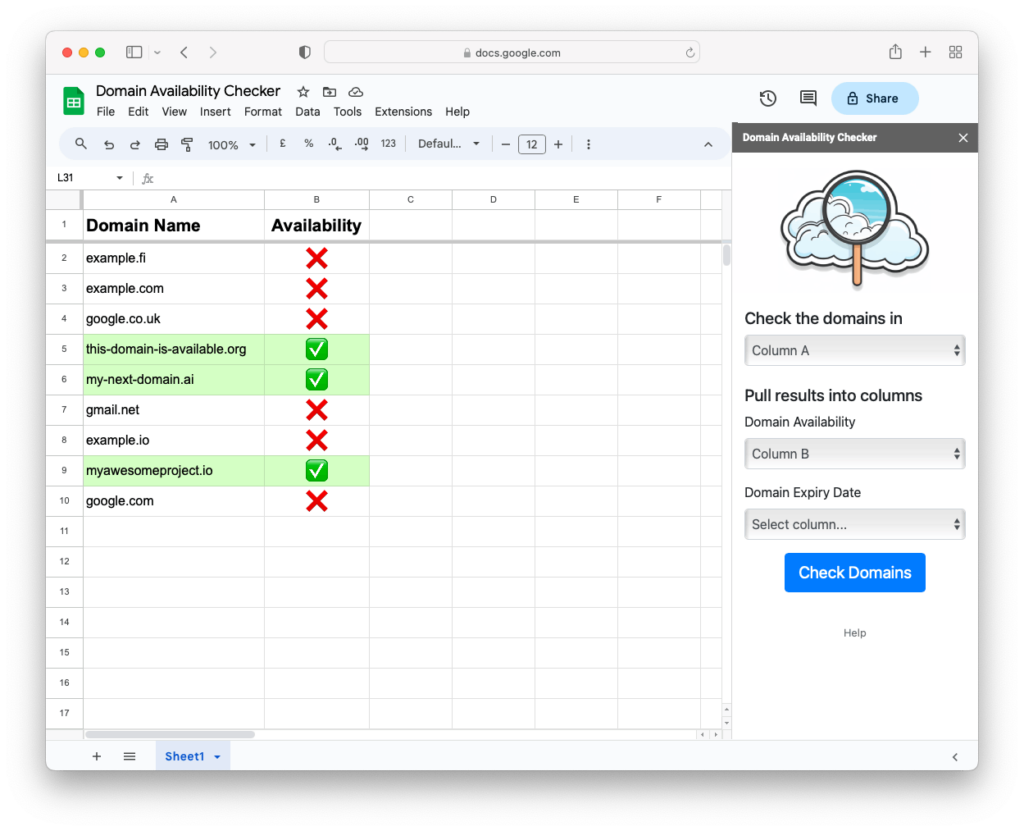Show side panel chevron at bottom right
Image resolution: width=1024 pixels, height=831 pixels.
pyautogui.click(x=955, y=757)
